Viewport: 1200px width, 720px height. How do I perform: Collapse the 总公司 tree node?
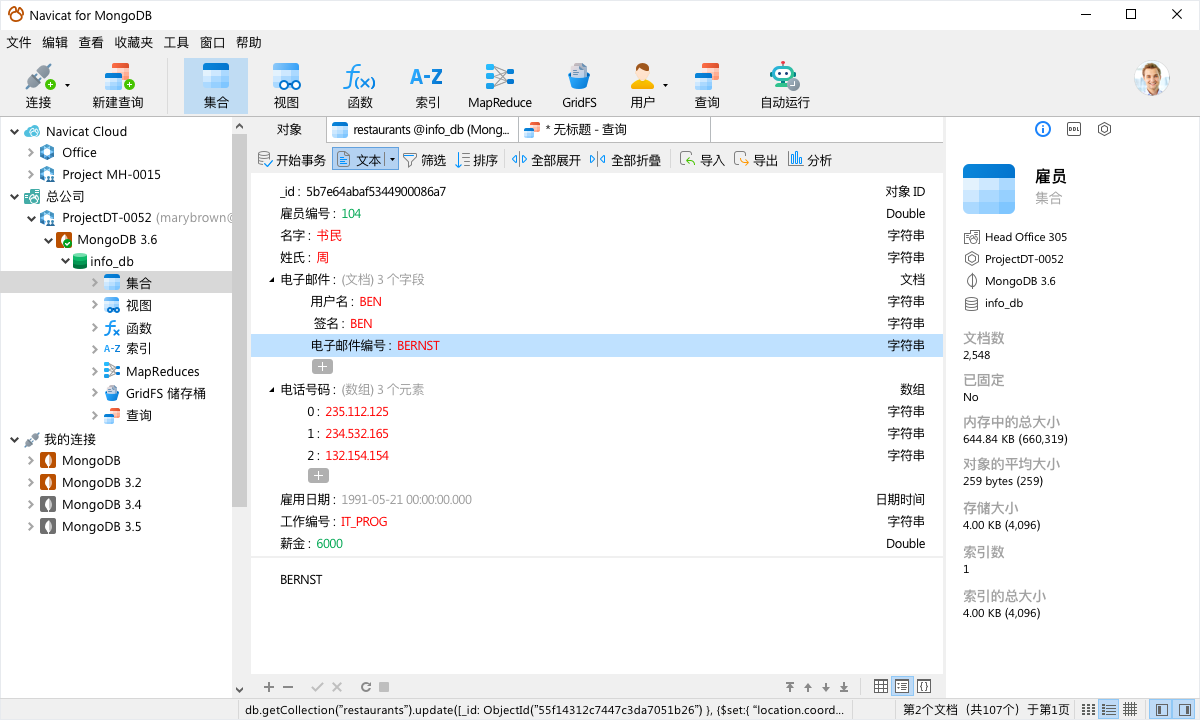tap(13, 197)
